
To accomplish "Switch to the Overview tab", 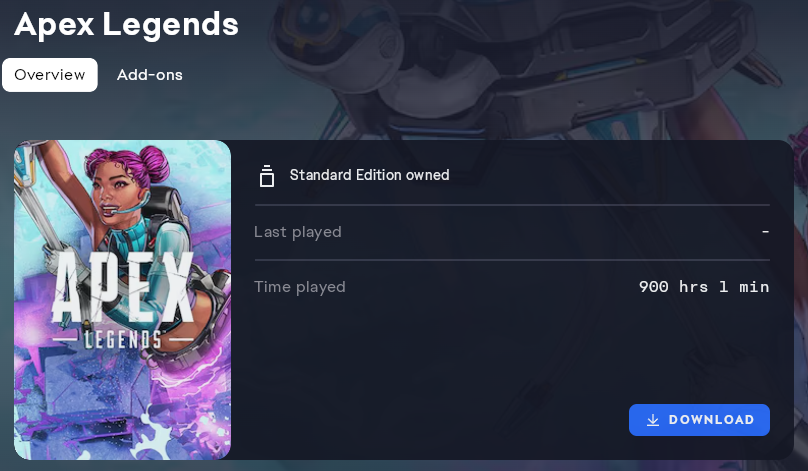I will tap(49, 75).
